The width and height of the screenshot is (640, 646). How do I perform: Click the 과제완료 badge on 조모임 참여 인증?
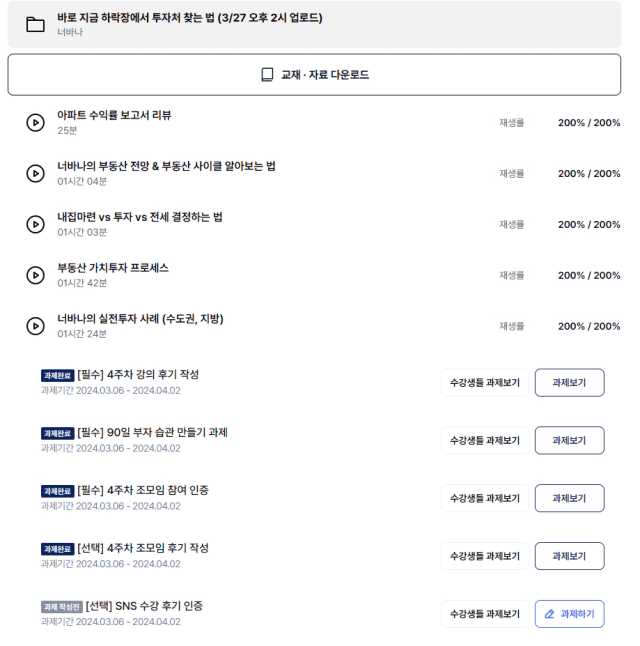pos(57,491)
